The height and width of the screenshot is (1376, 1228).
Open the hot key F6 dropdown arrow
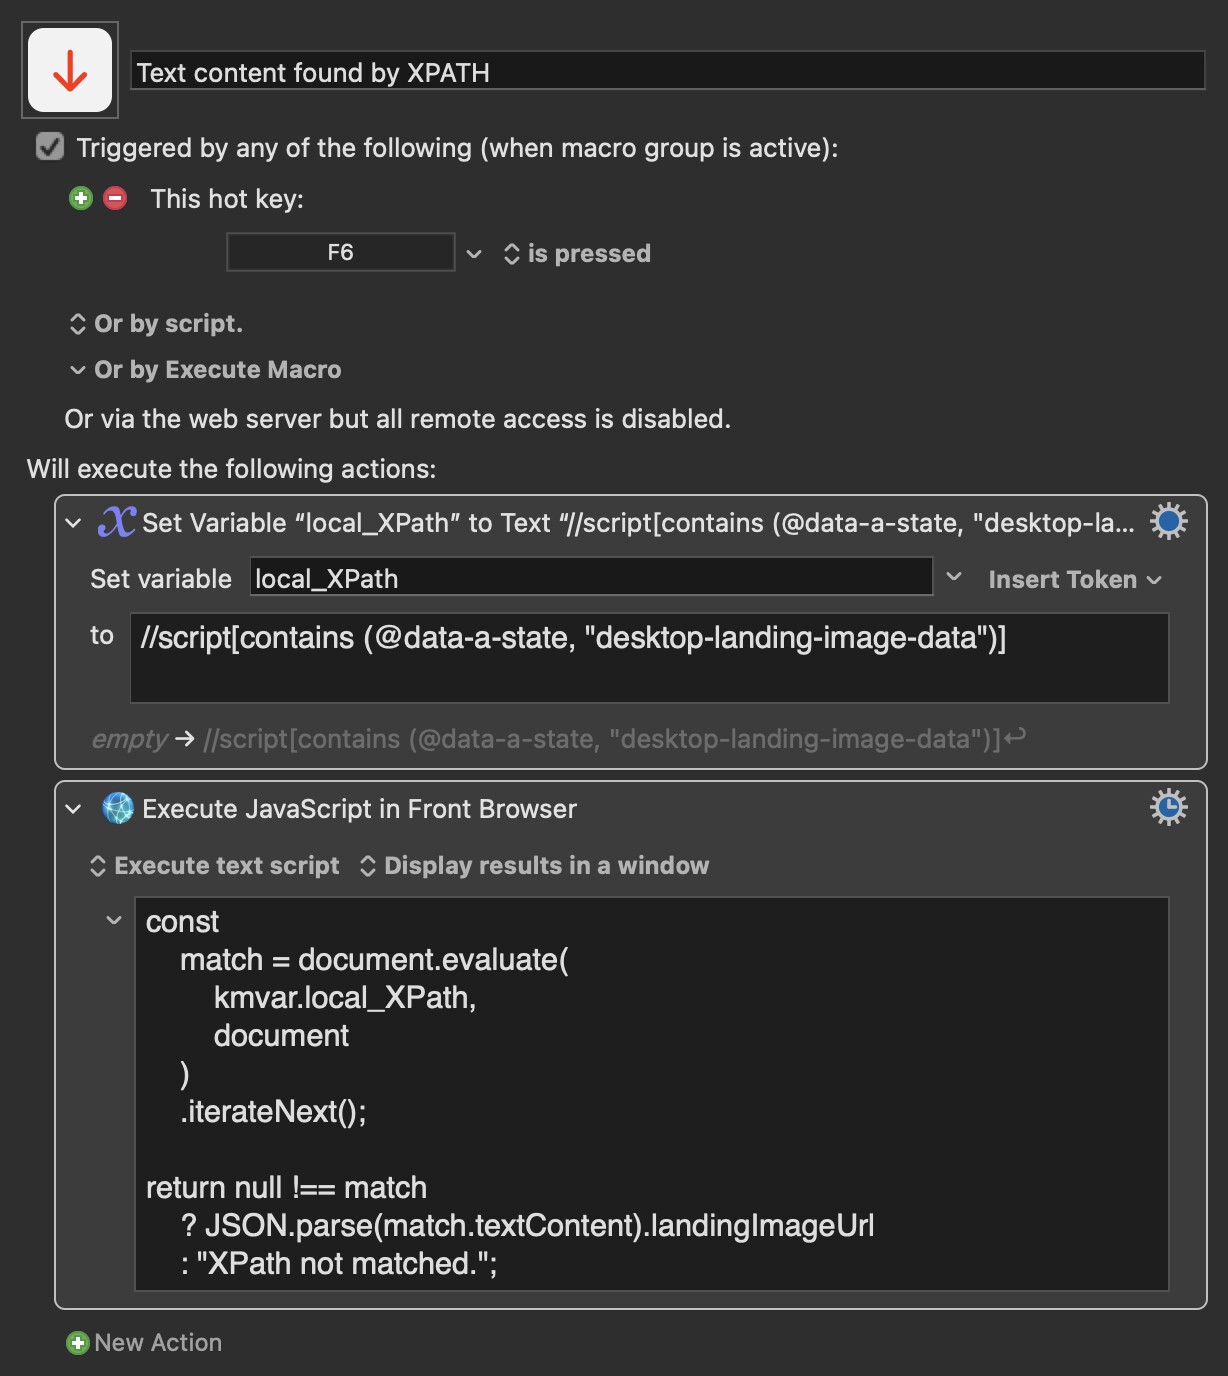coord(474,254)
